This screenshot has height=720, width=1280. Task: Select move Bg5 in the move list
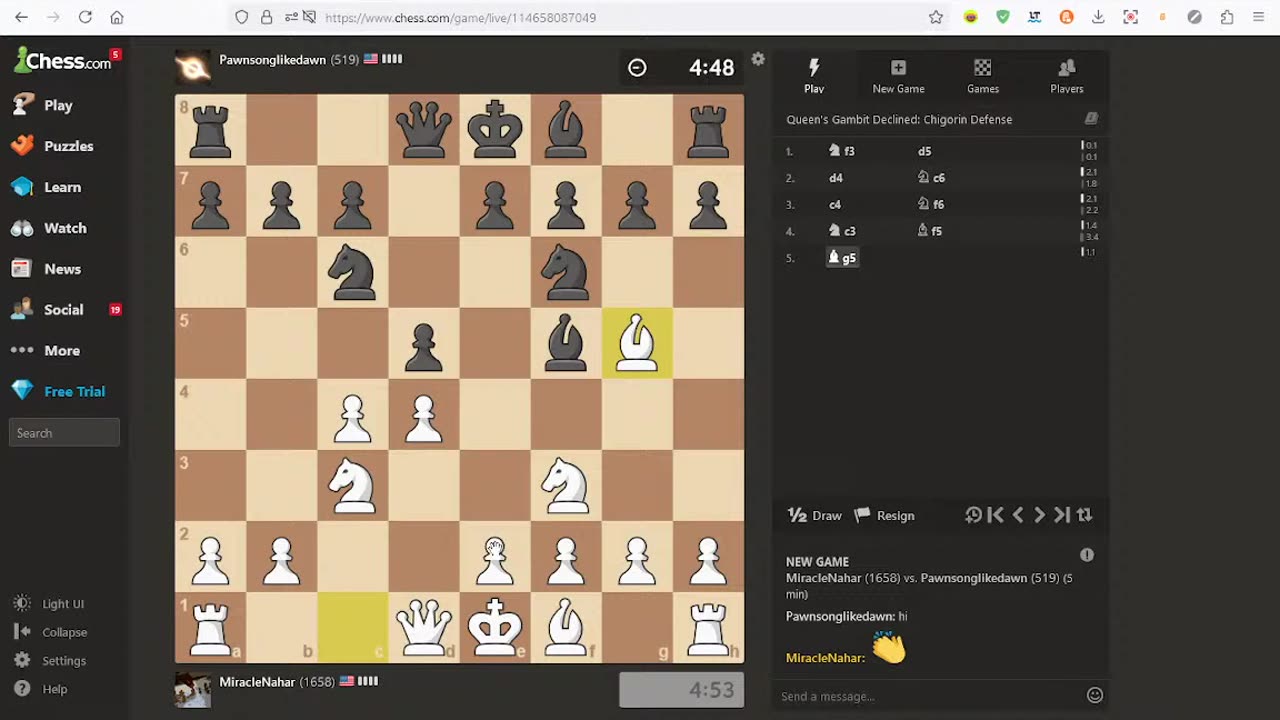click(x=842, y=258)
